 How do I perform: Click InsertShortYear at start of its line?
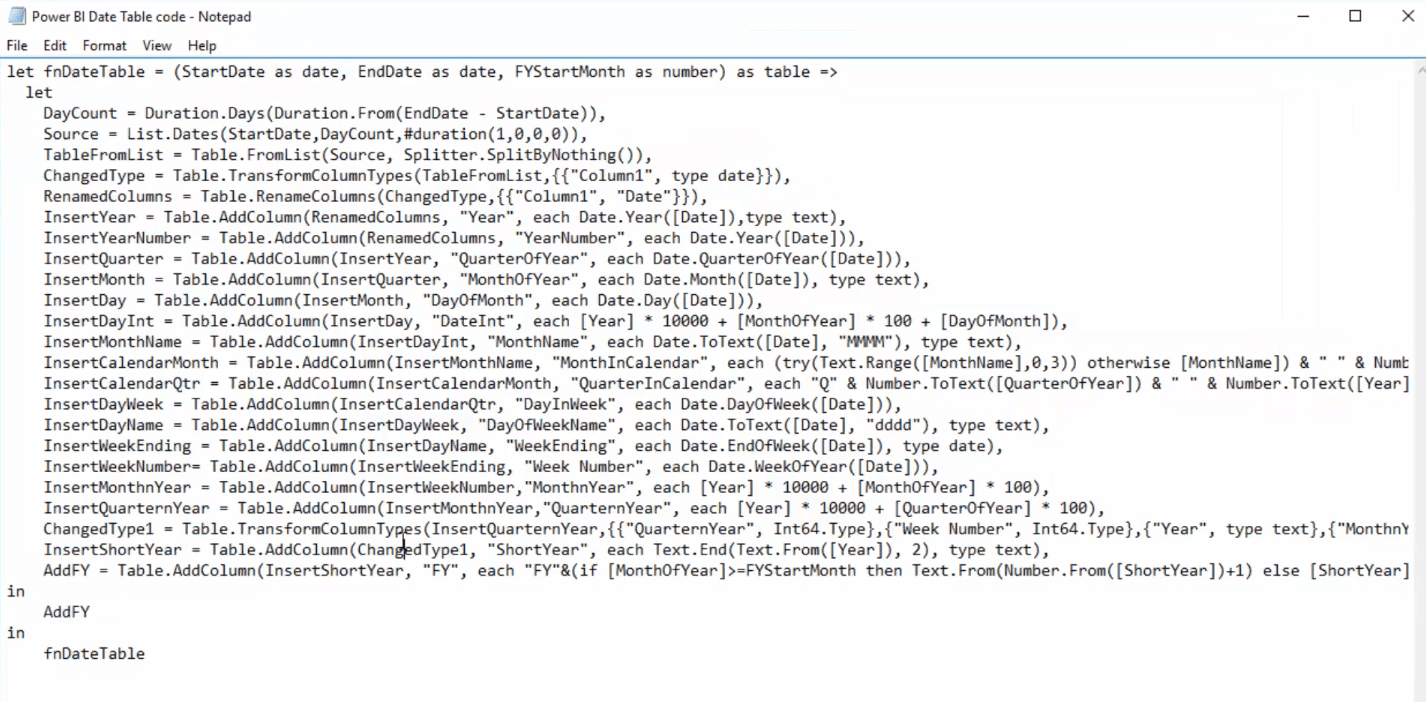112,550
